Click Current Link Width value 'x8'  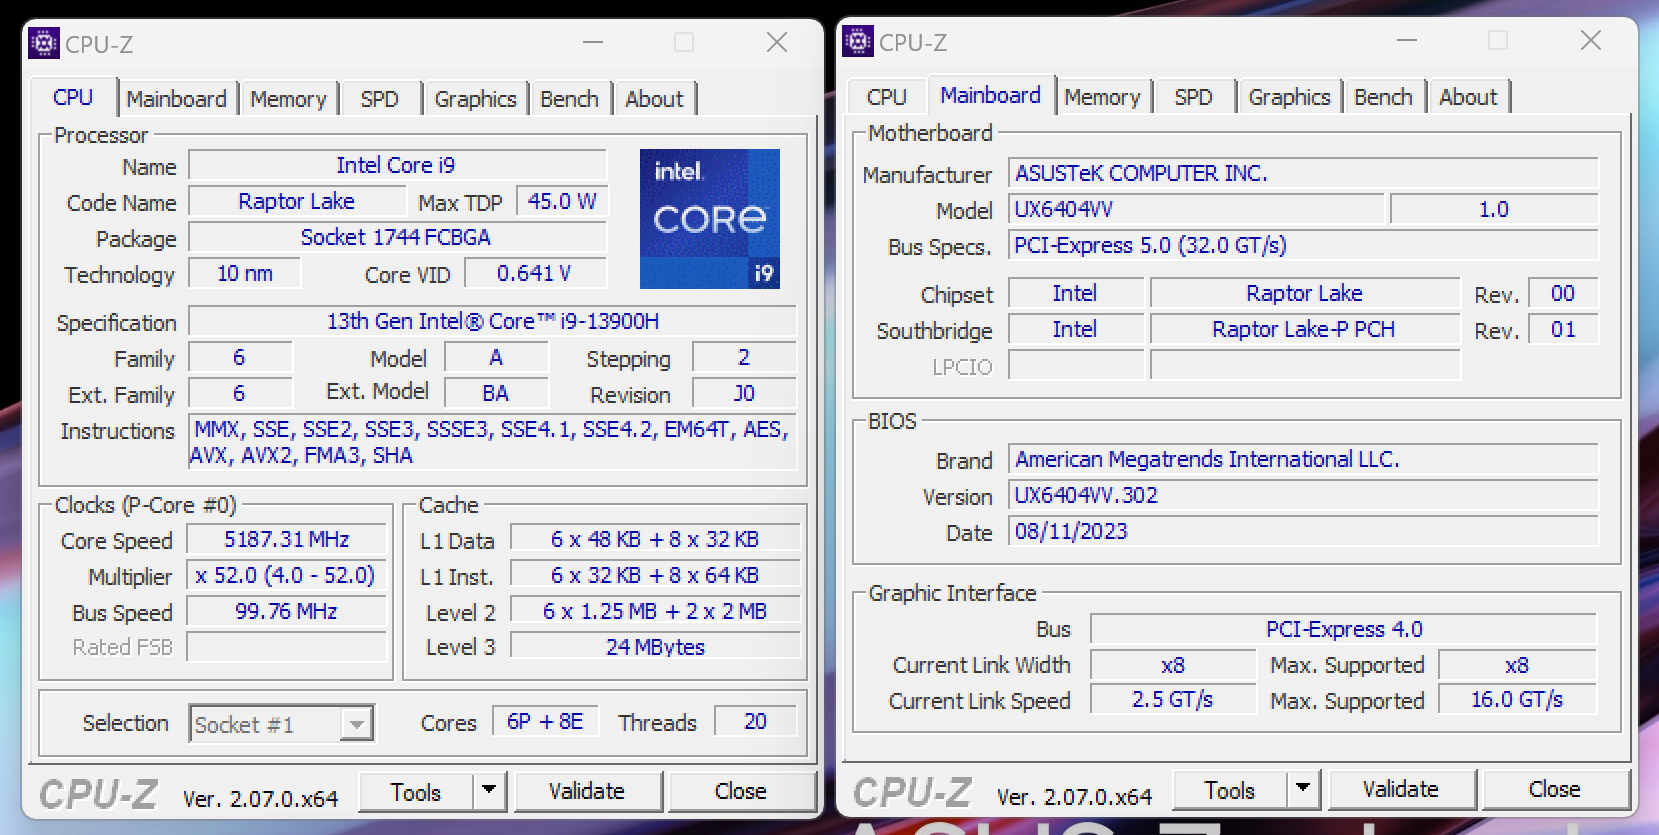[1173, 665]
